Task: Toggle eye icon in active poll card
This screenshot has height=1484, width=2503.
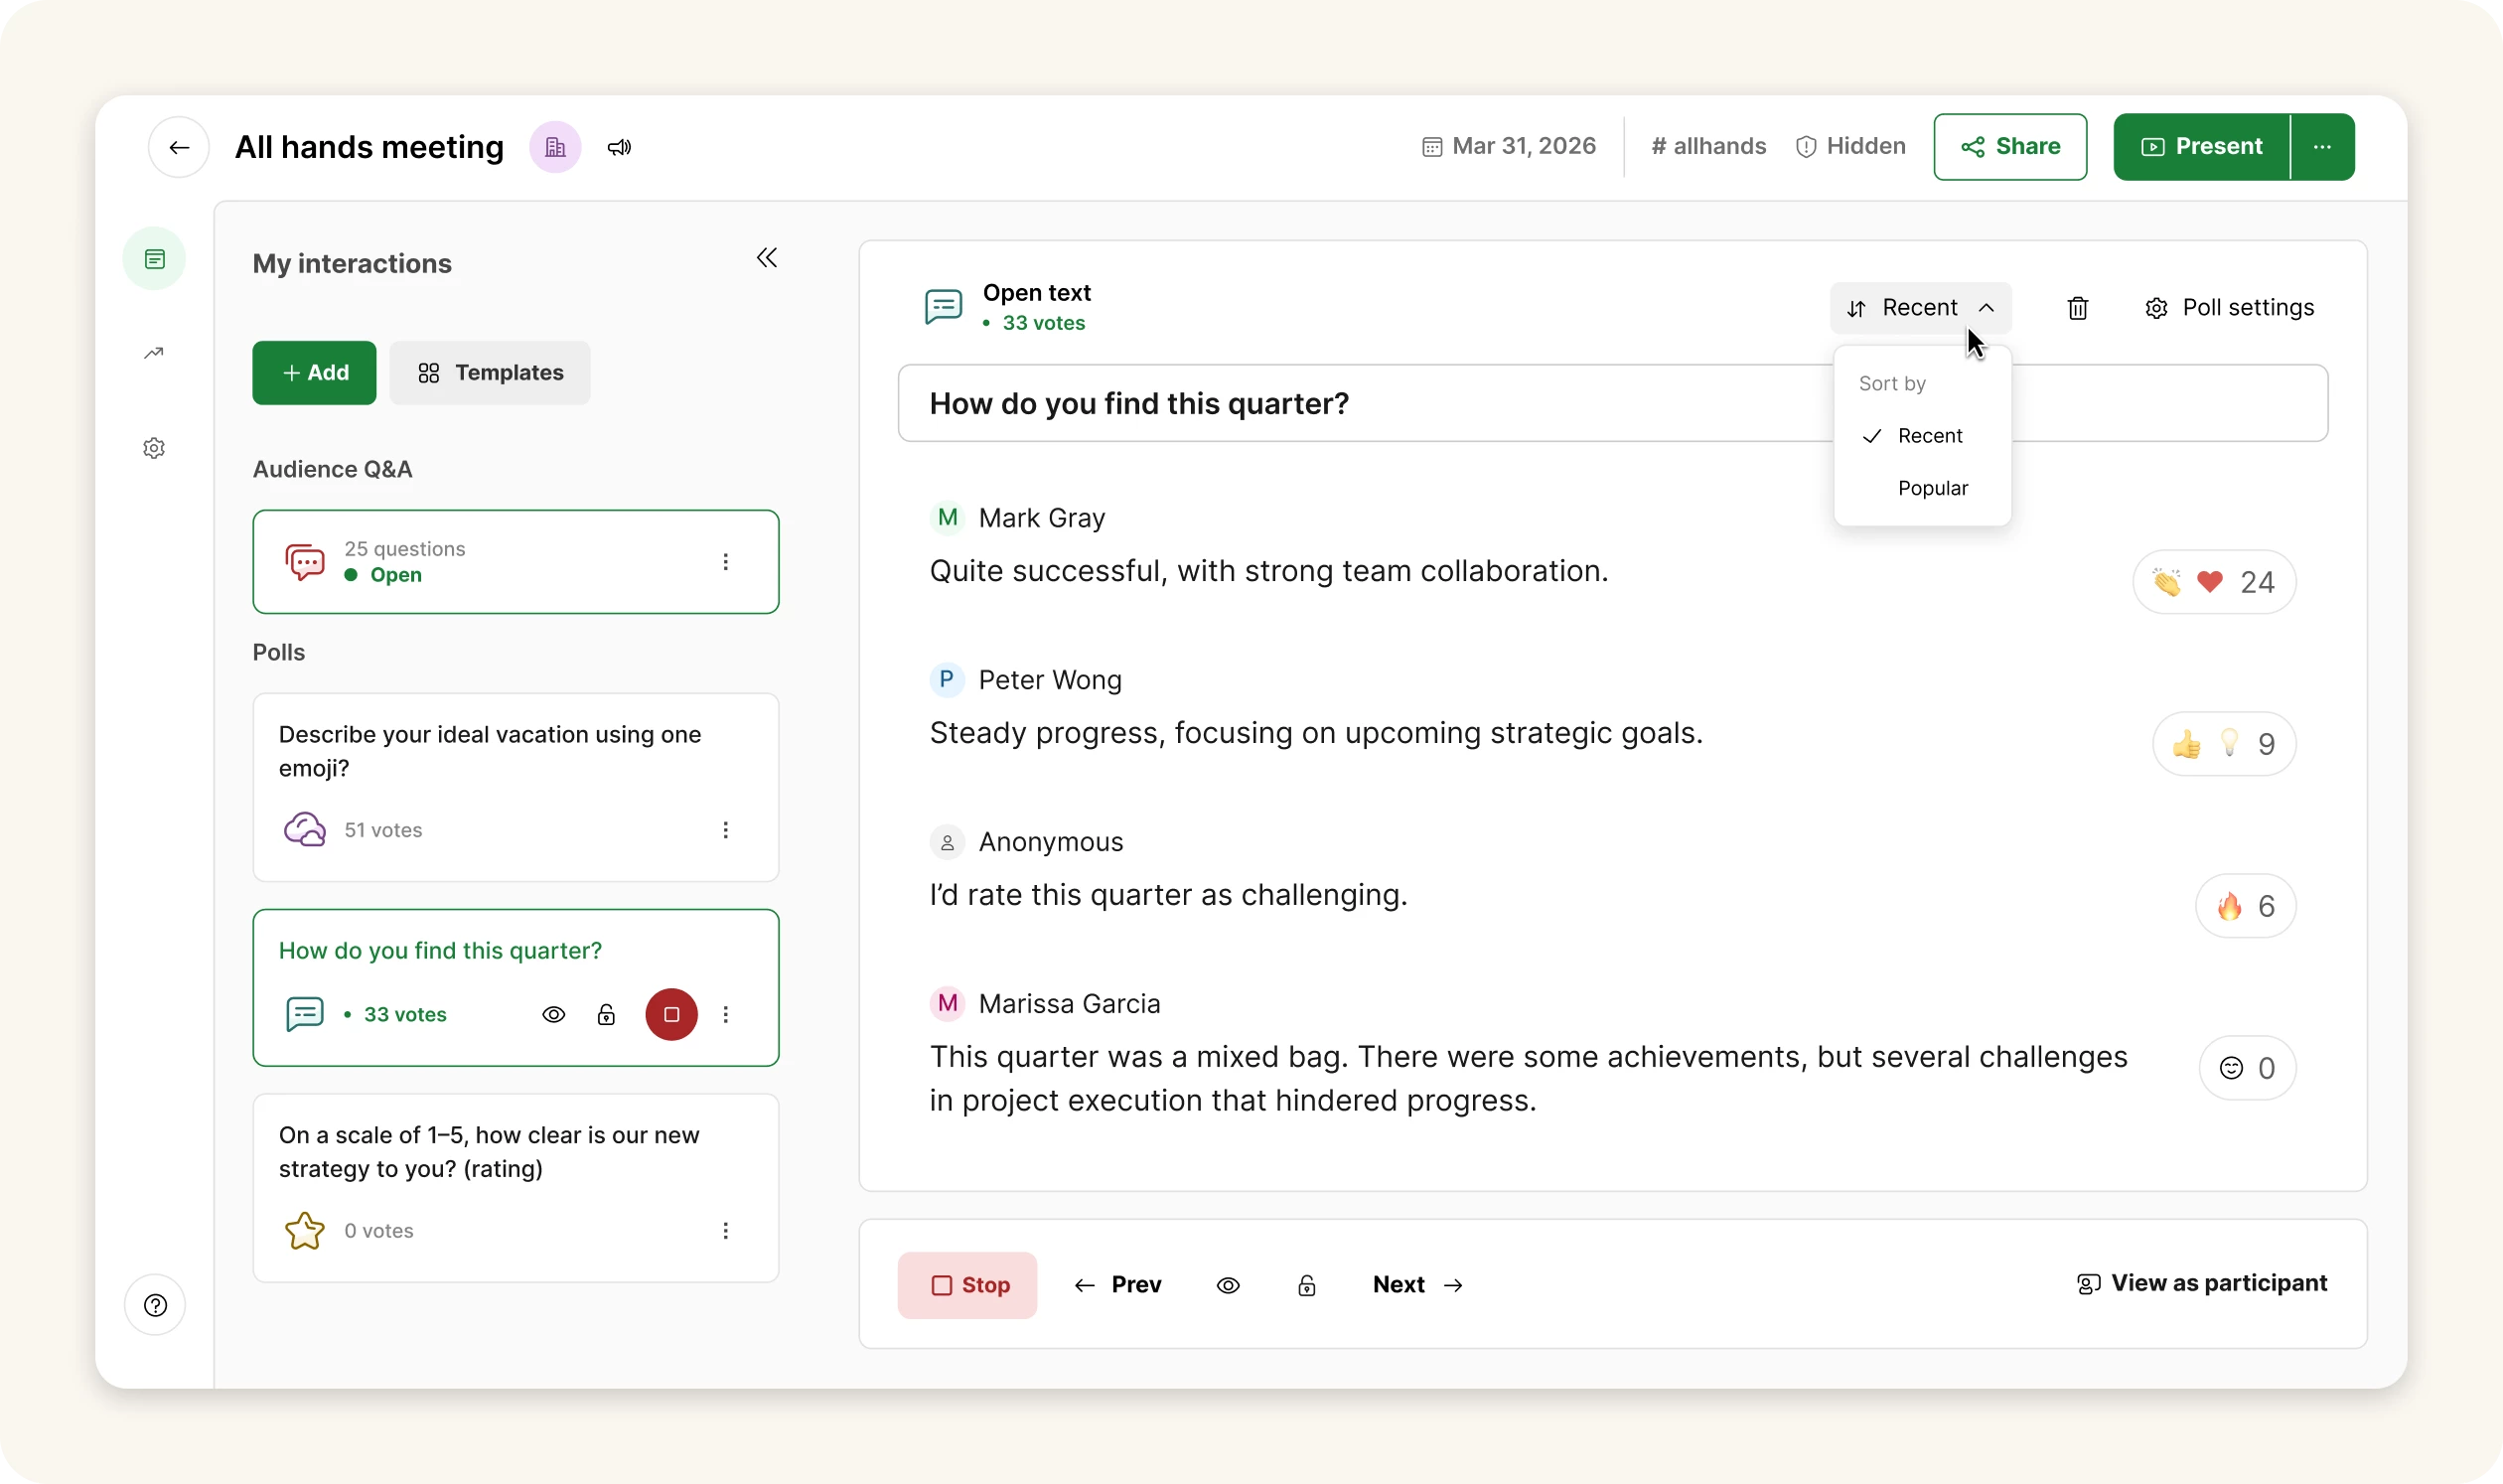Action: click(553, 1014)
